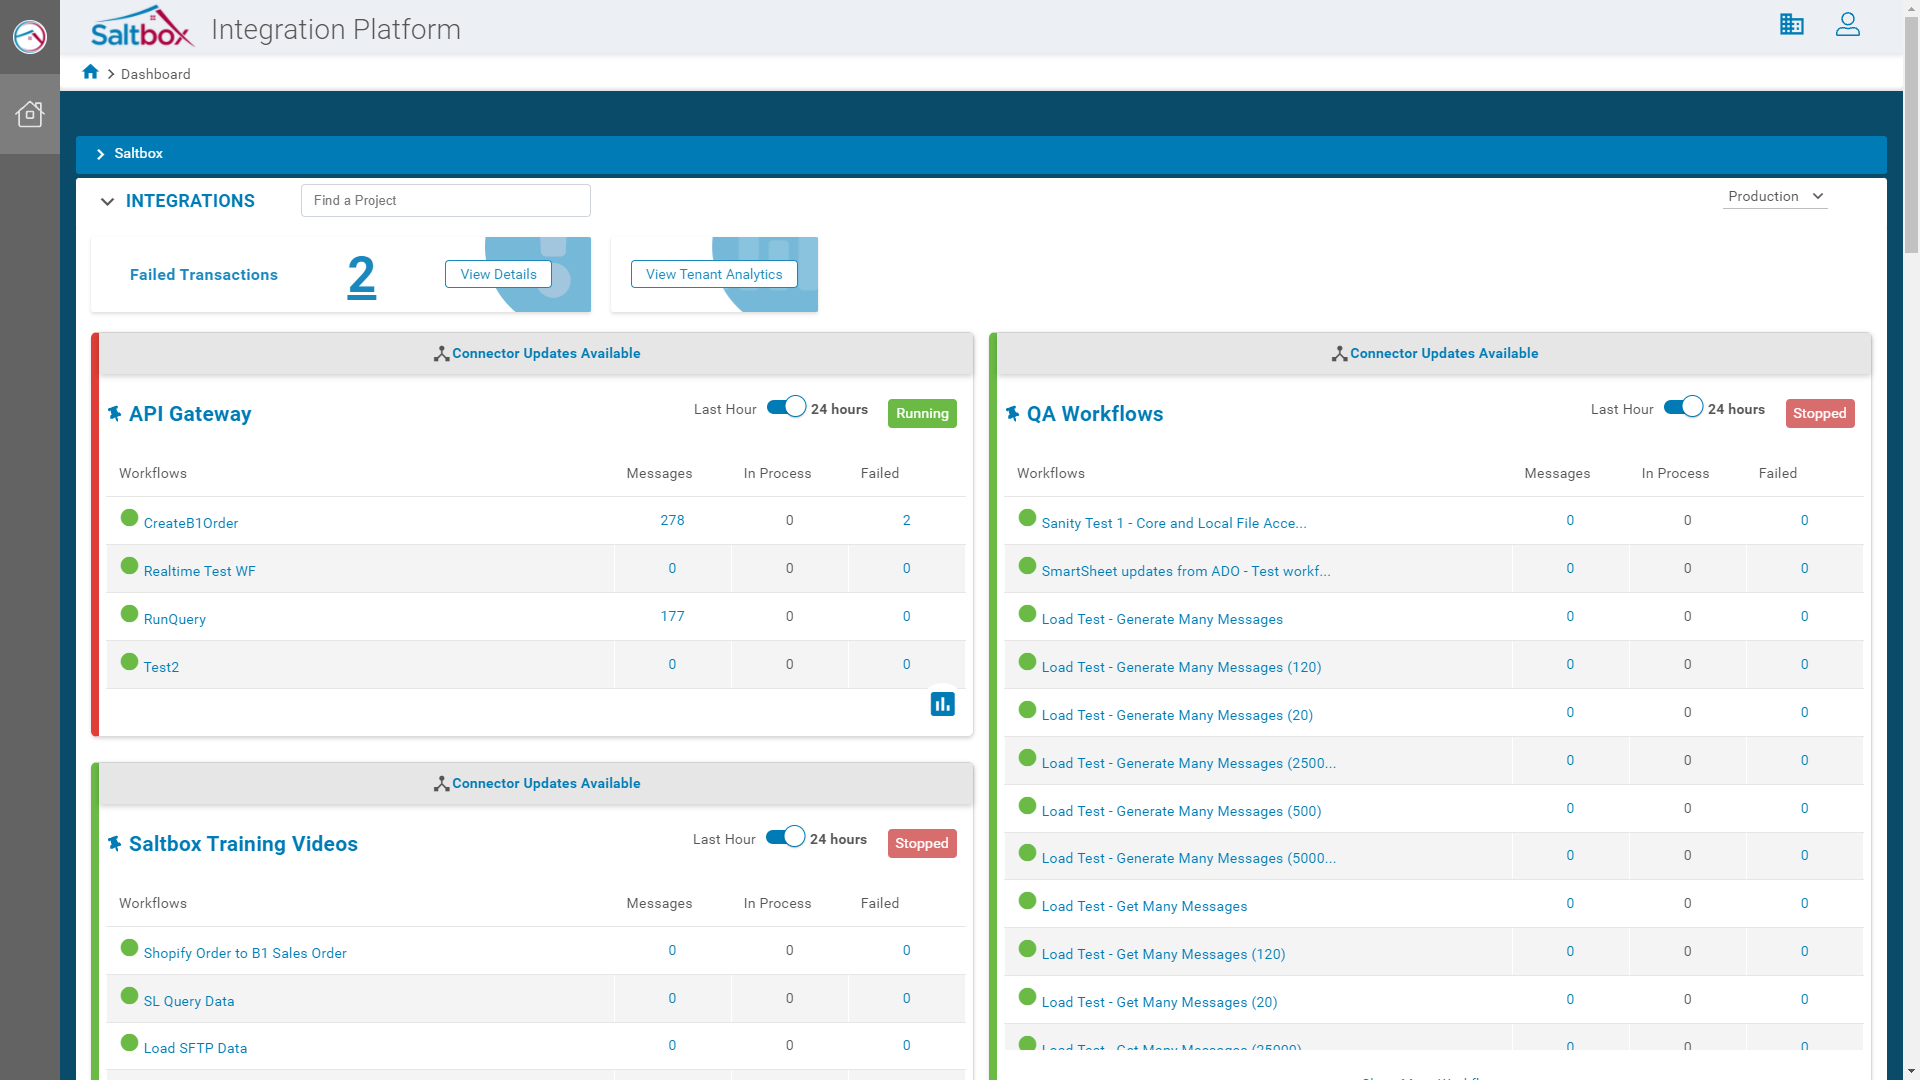
Task: Toggle API Gateway Last Hour/24 hours switch
Action: (x=786, y=407)
